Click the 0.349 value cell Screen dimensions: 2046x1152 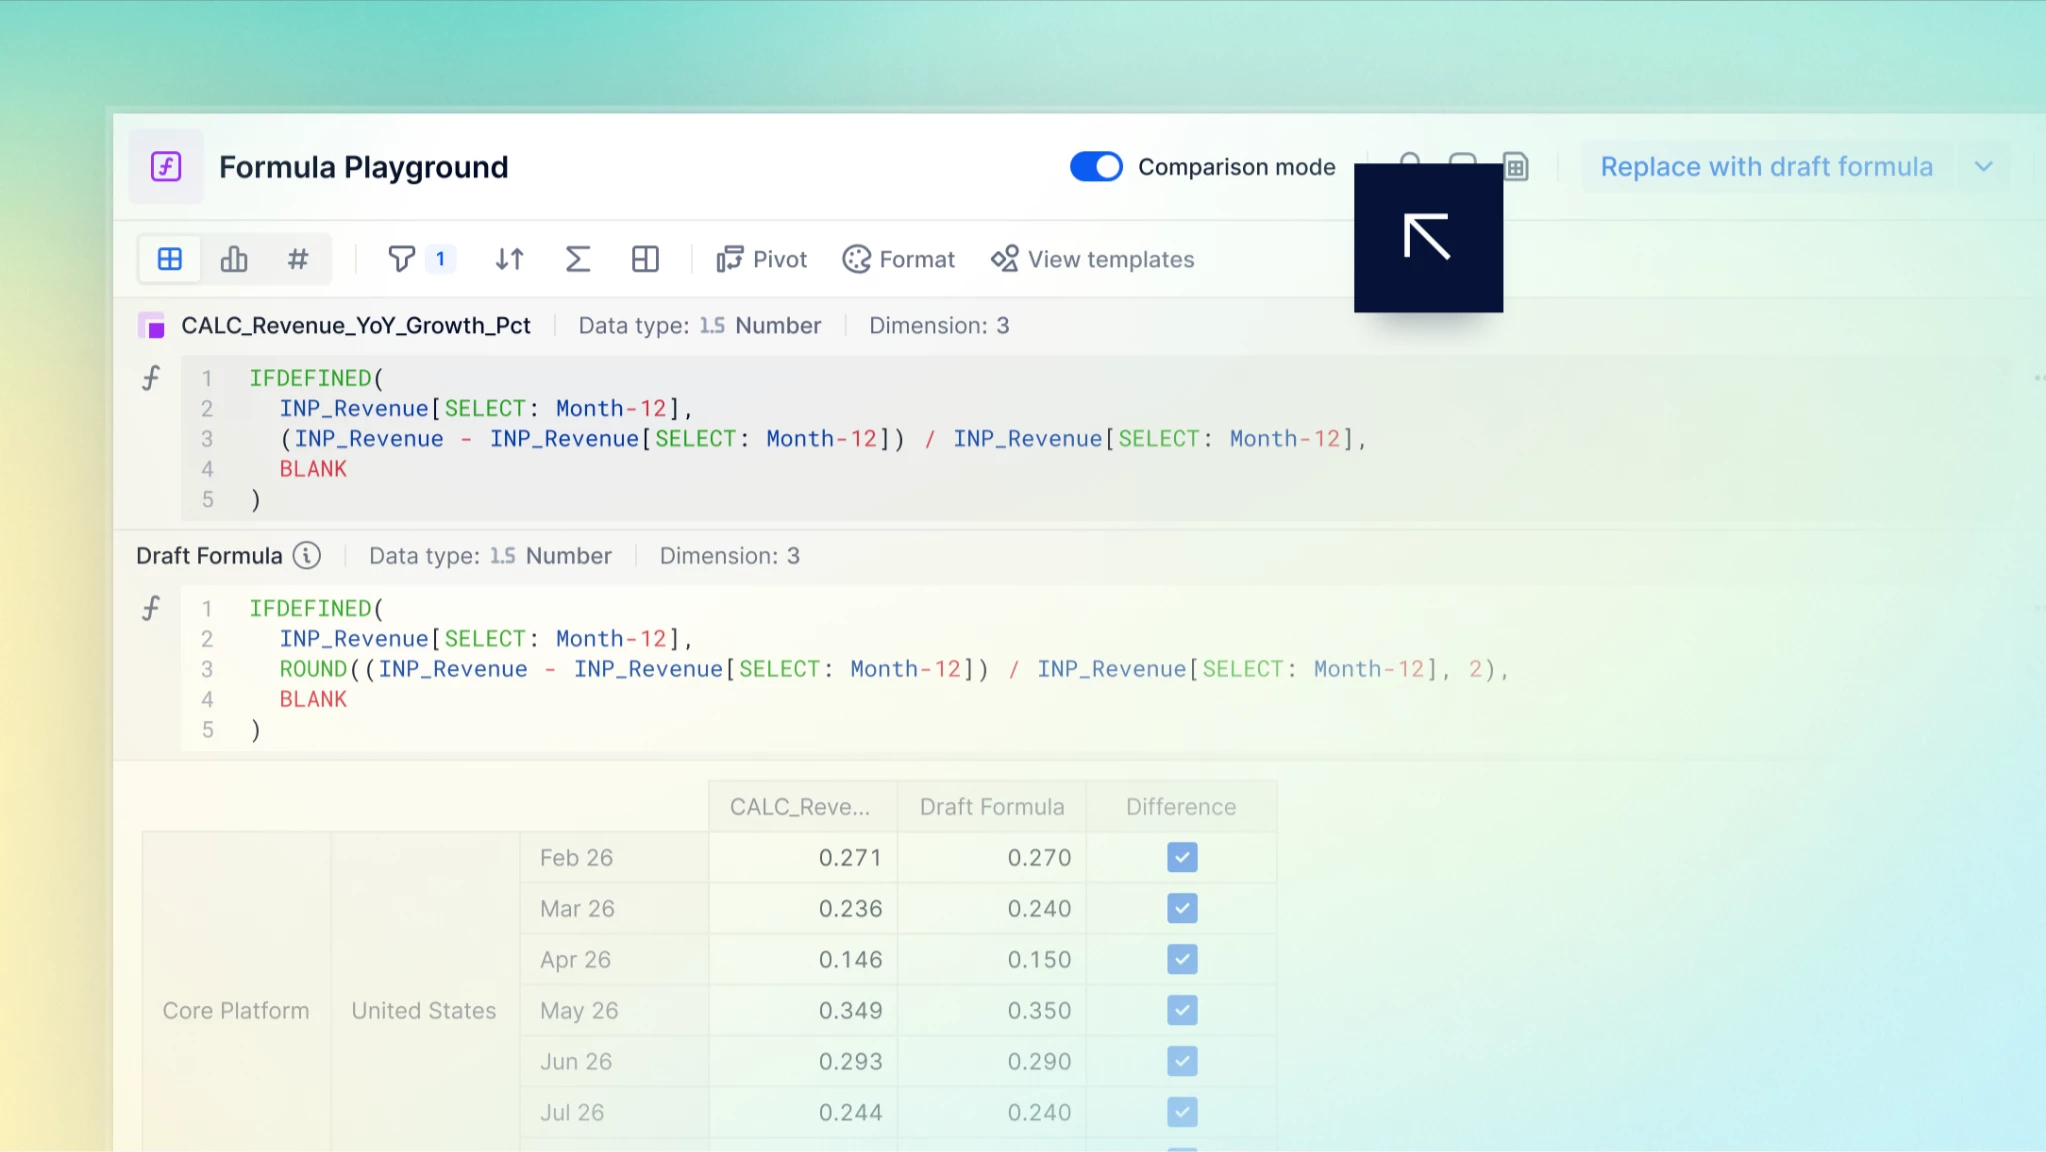[803, 1010]
